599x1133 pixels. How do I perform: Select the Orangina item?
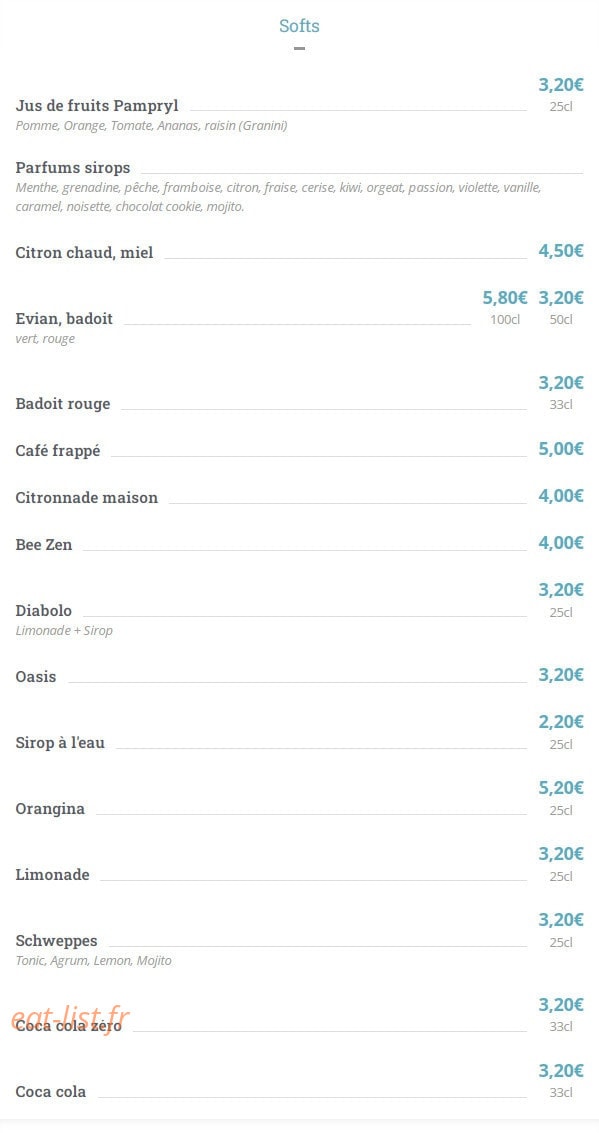click(x=50, y=809)
